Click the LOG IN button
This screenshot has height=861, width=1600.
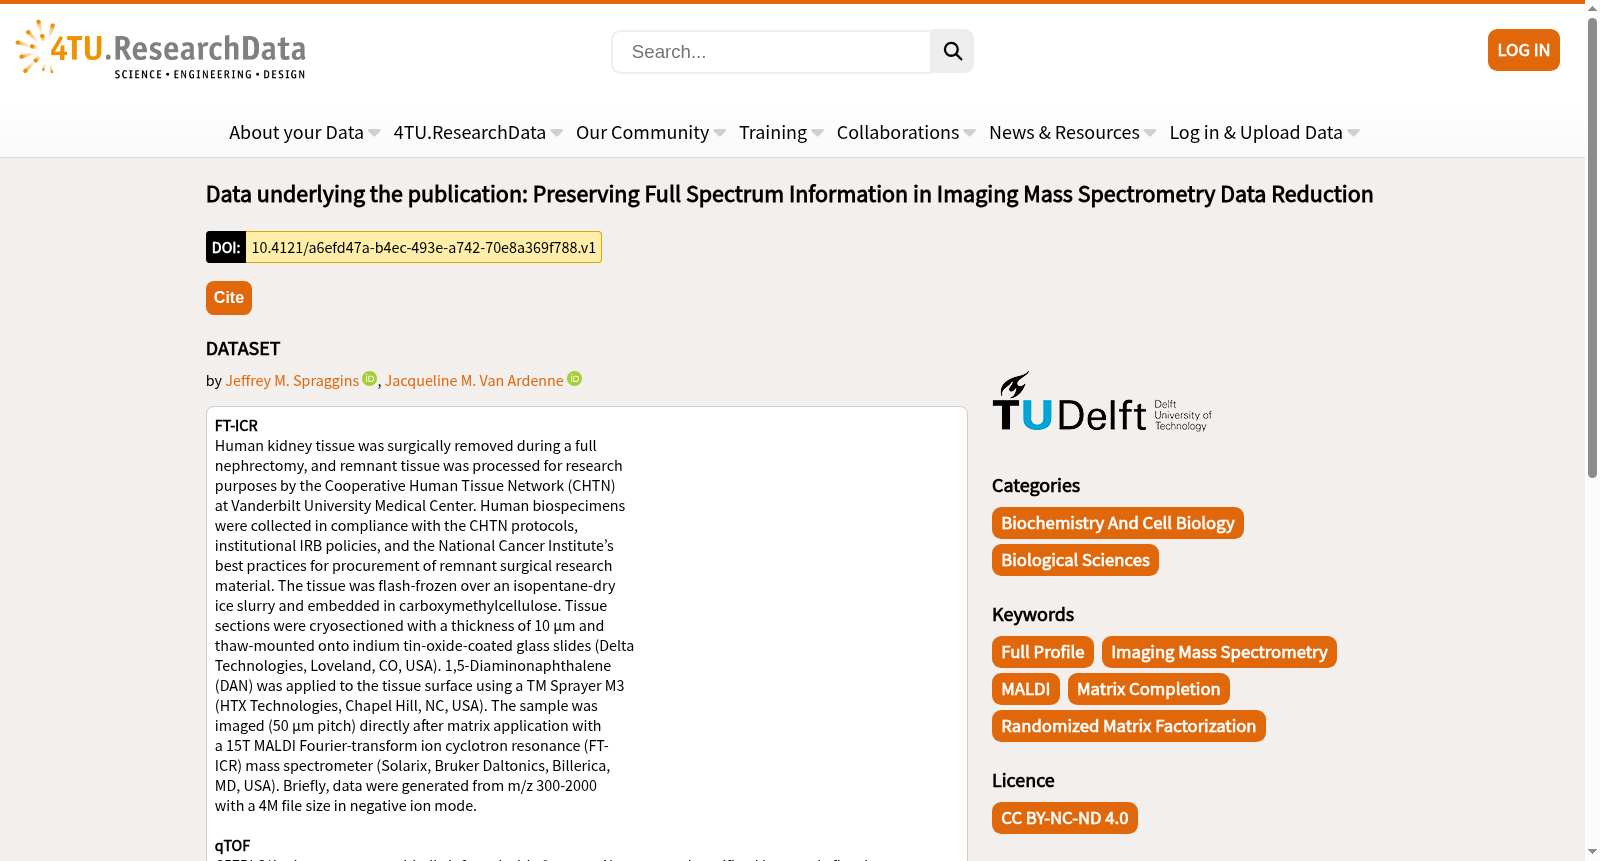point(1523,50)
